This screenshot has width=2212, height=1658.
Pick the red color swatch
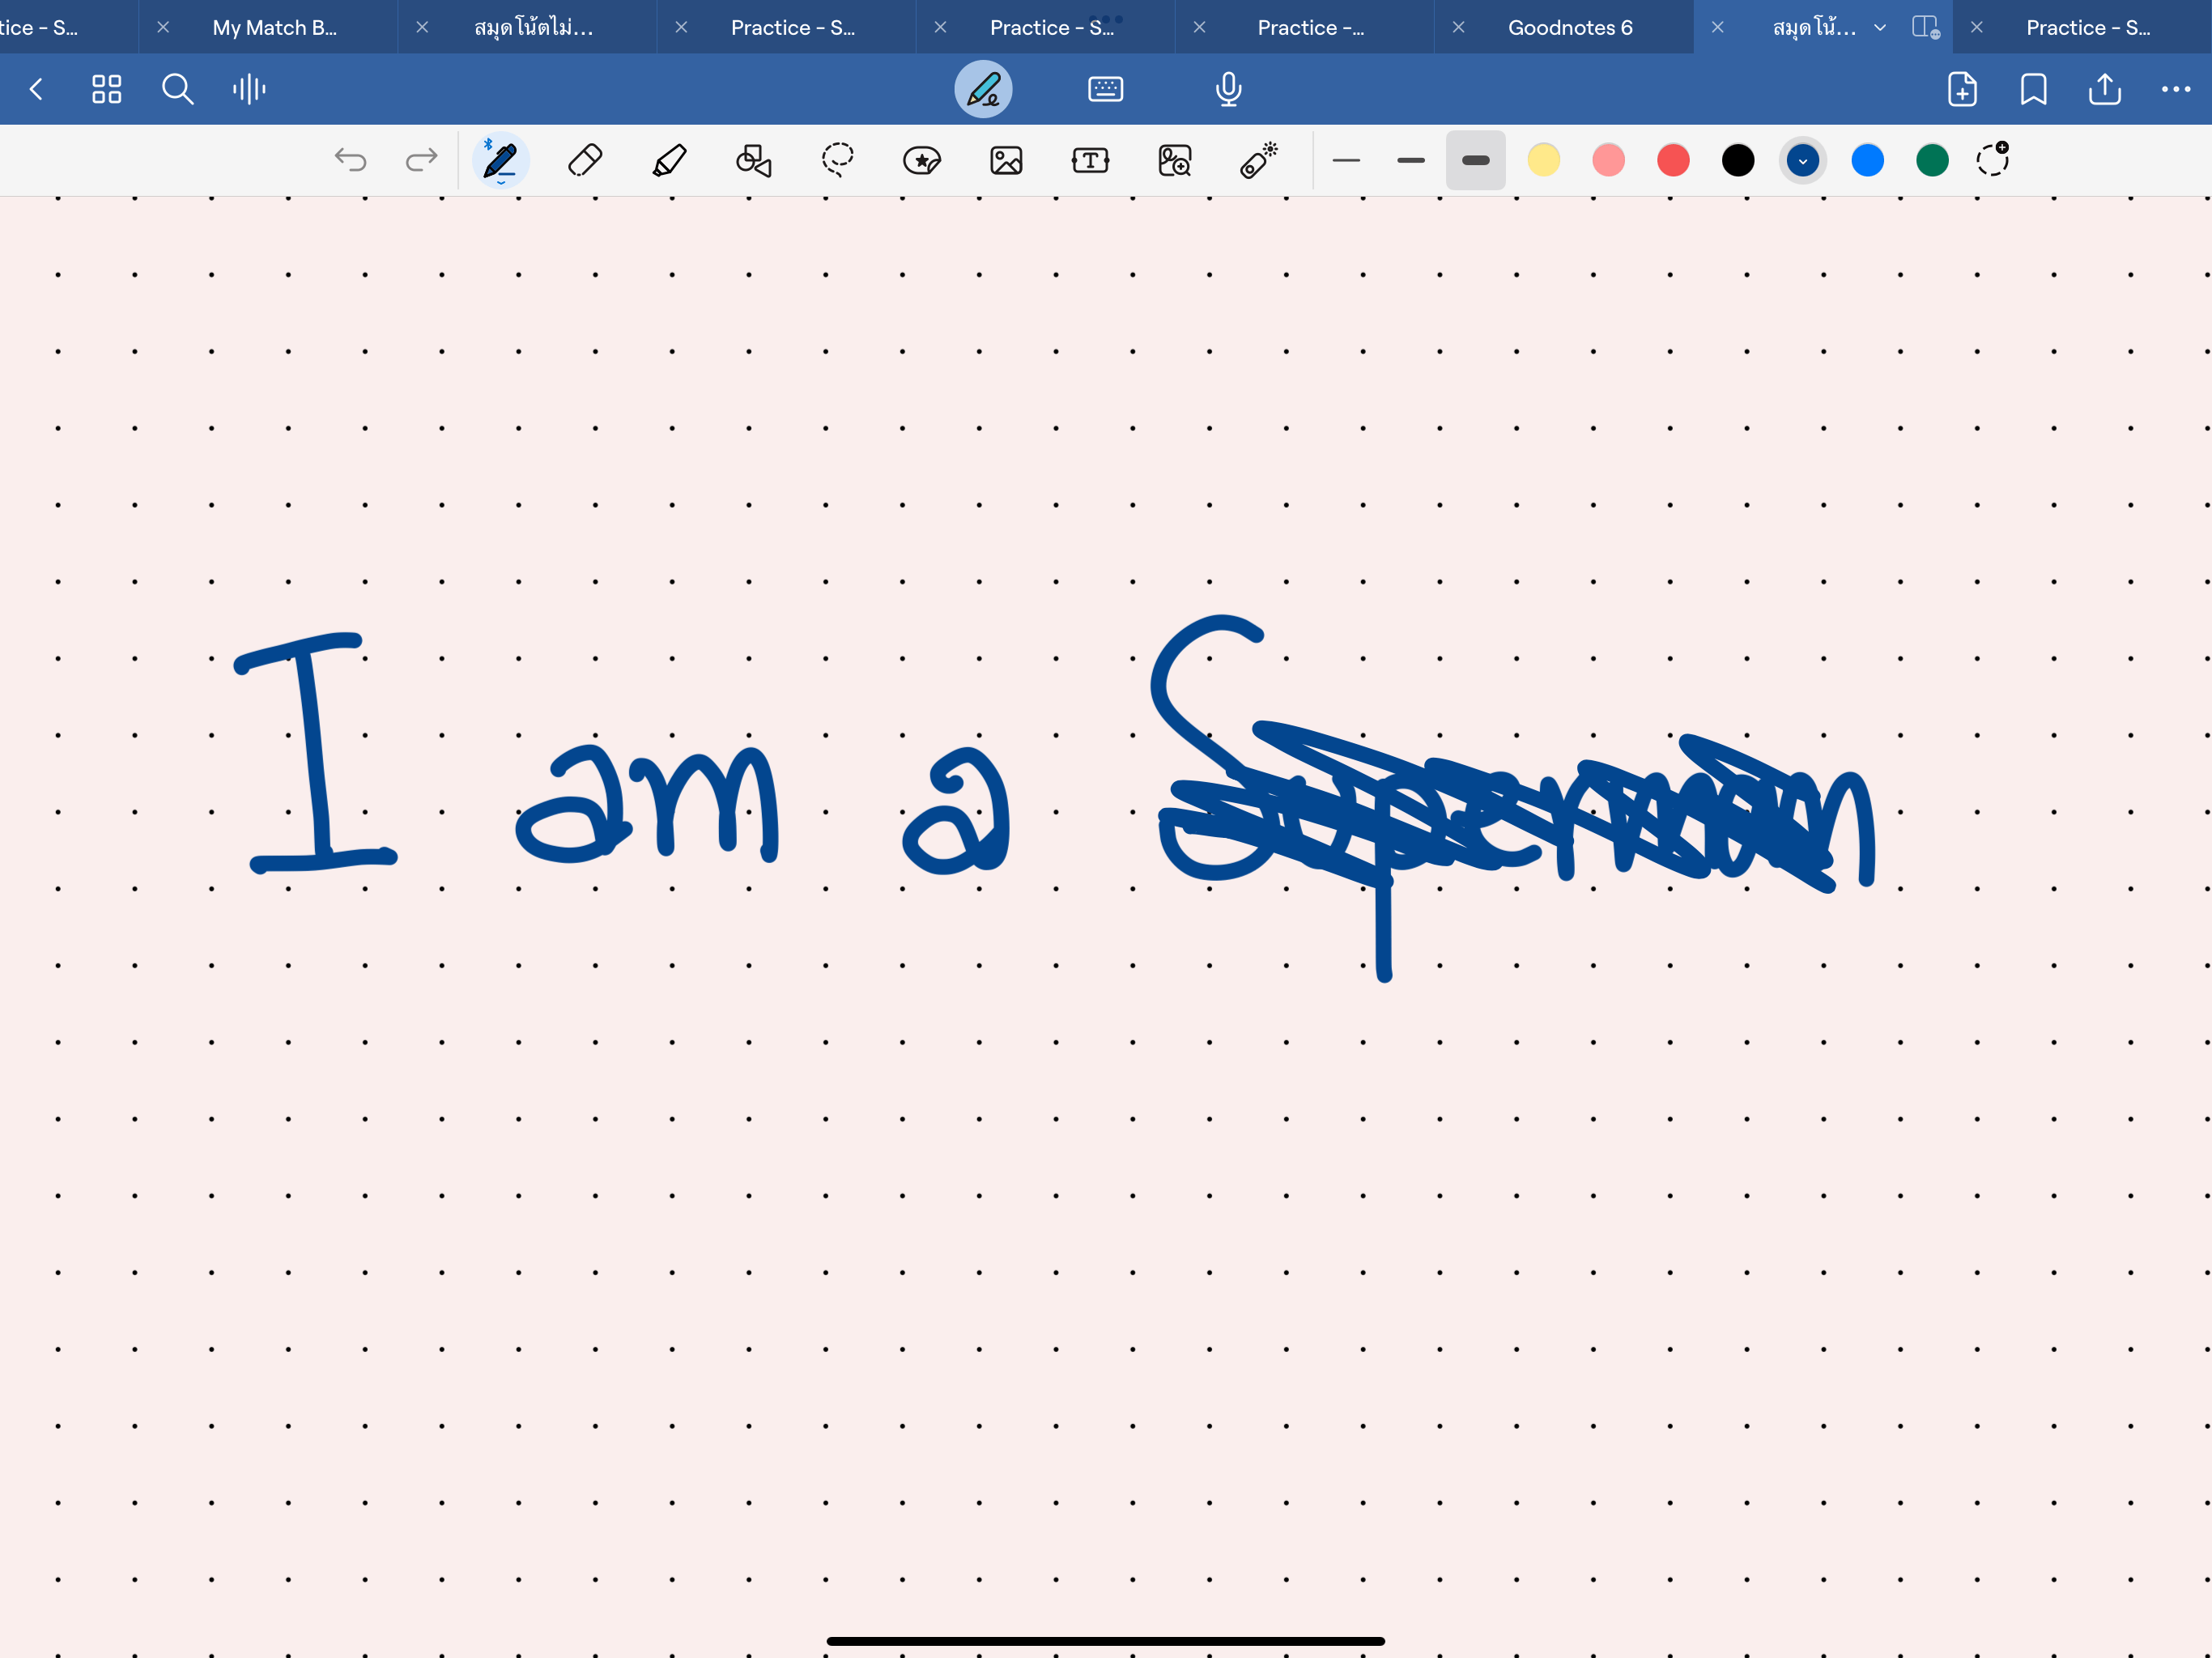pos(1673,160)
